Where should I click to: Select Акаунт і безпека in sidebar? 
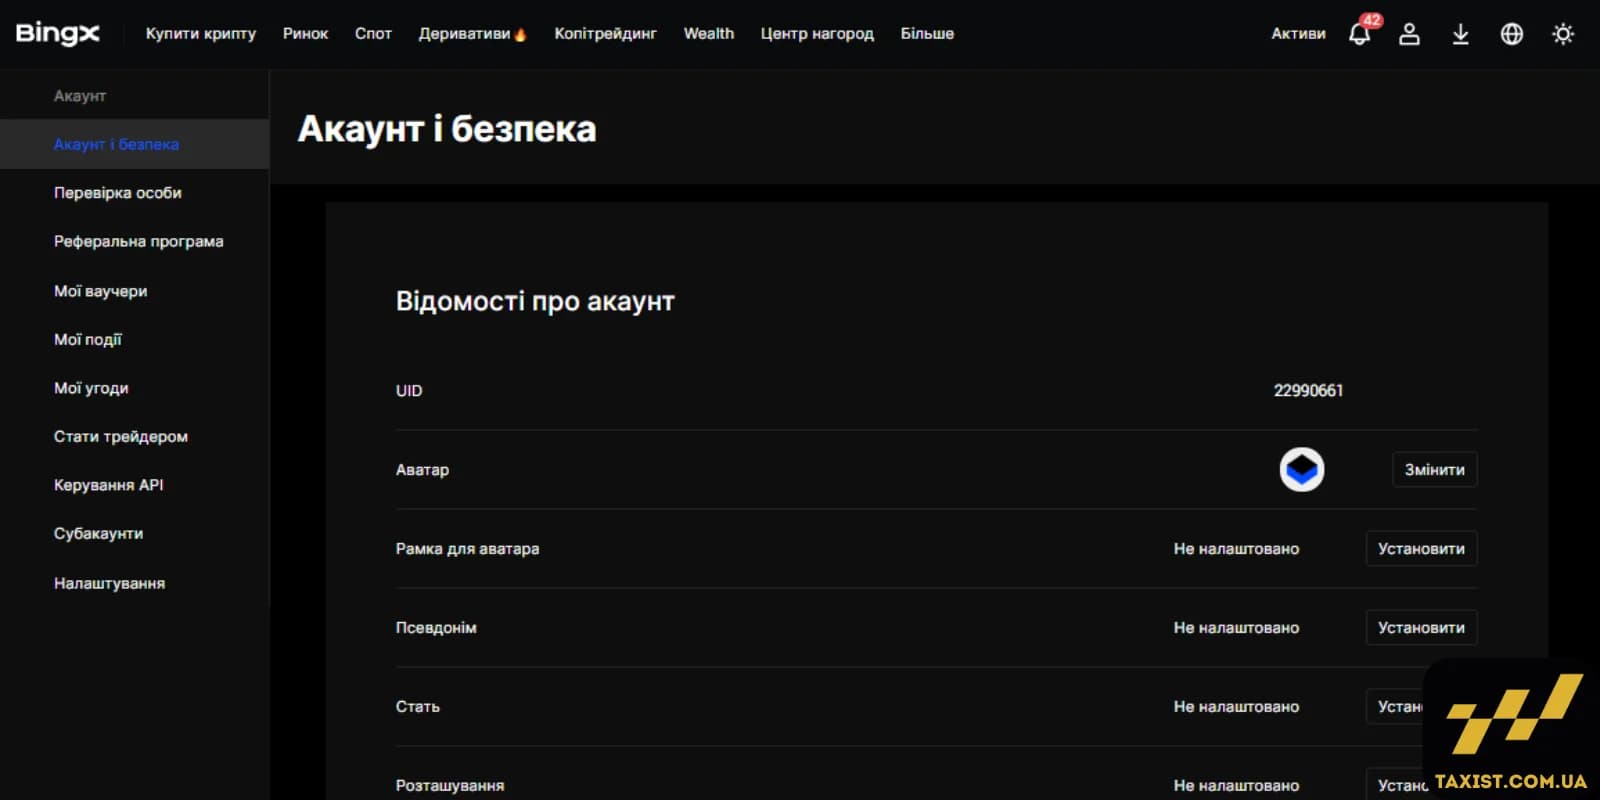point(134,144)
